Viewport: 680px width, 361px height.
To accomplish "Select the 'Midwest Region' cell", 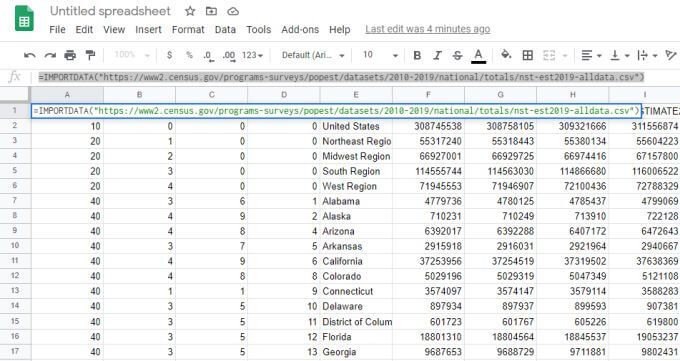I will point(356,156).
